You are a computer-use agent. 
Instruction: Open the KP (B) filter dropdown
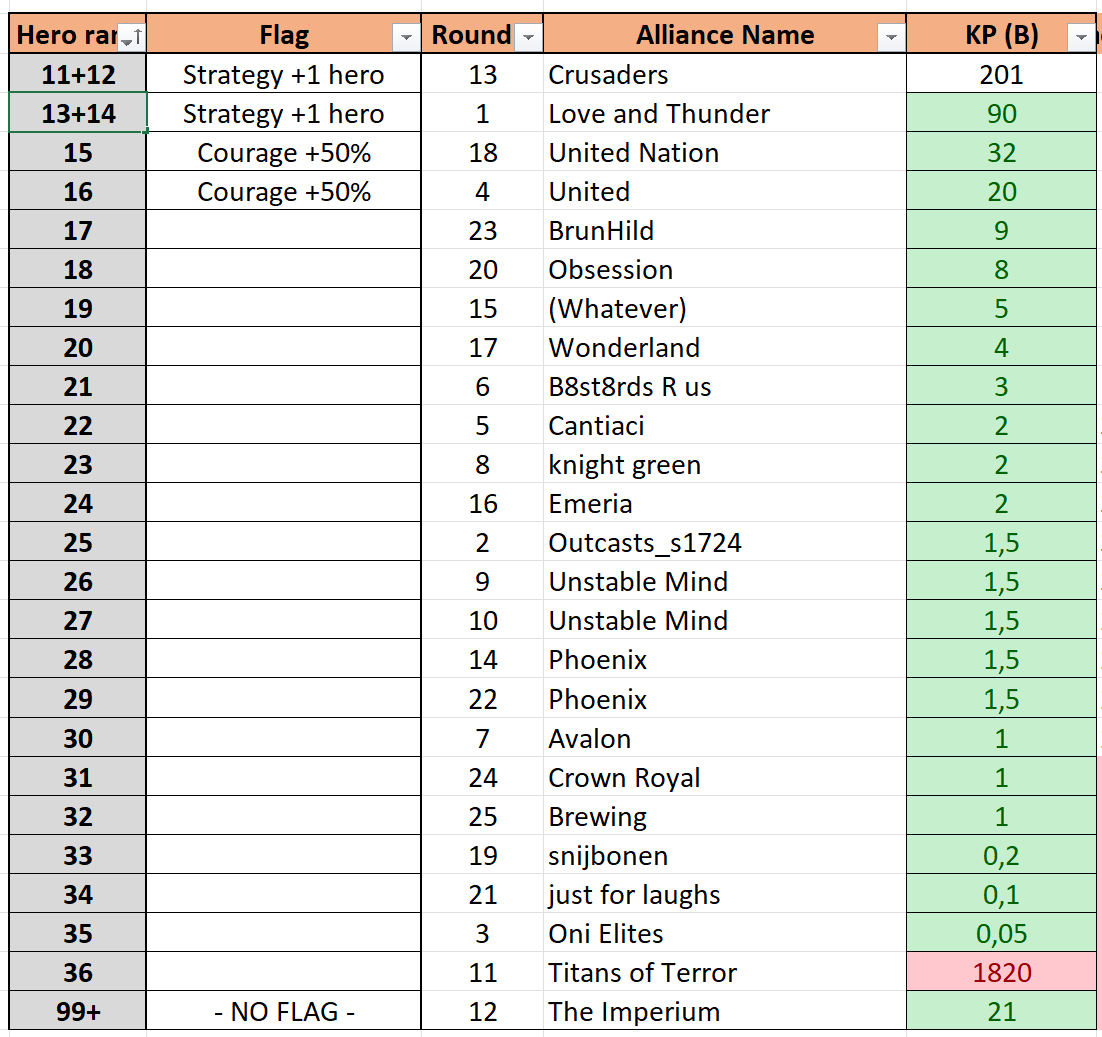click(1081, 38)
